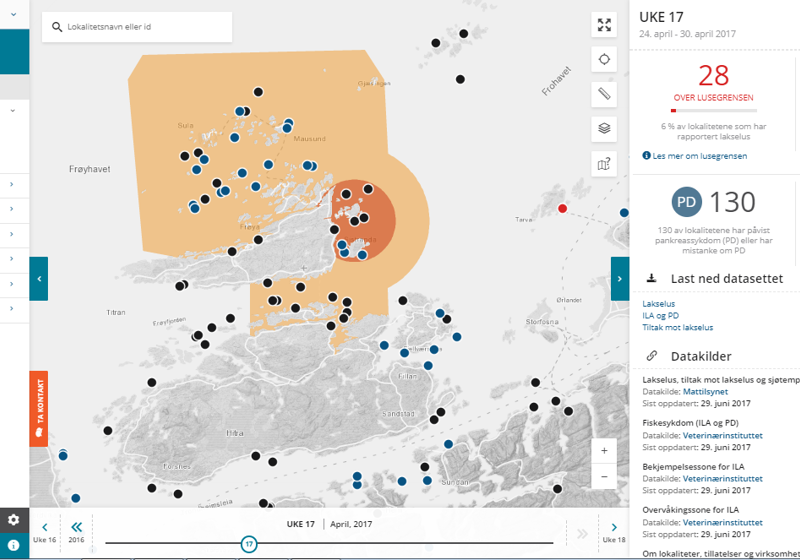Open the map legend help icon
Image resolution: width=800 pixels, height=560 pixels.
[604, 163]
